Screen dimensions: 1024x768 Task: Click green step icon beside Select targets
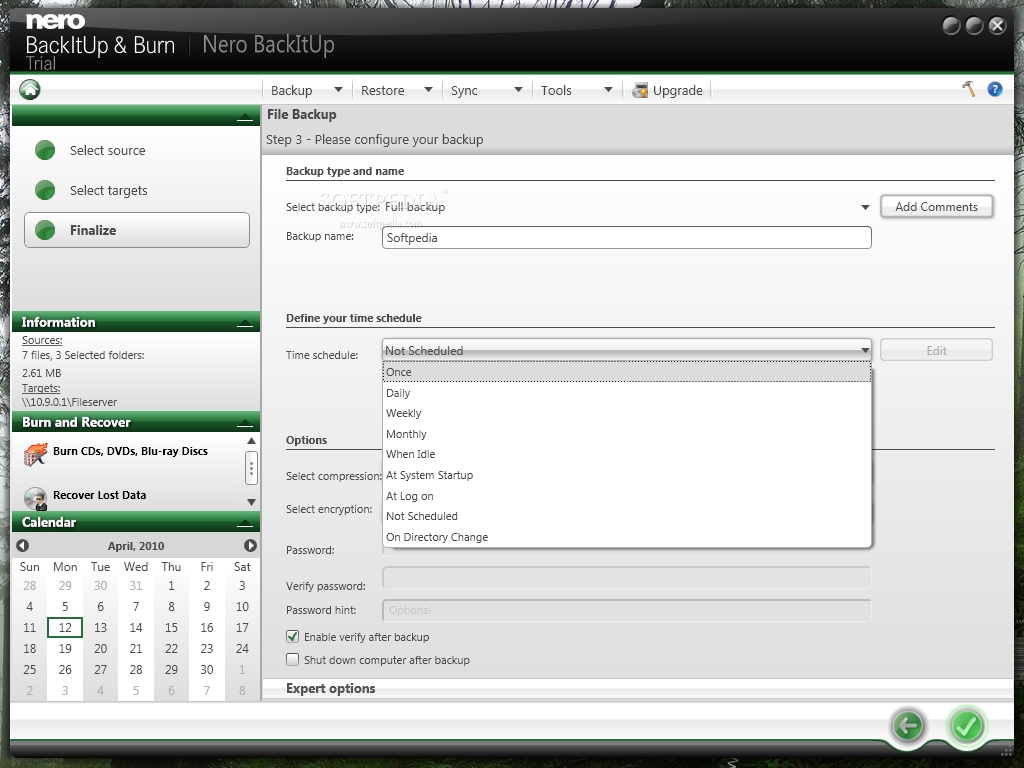[x=45, y=190]
